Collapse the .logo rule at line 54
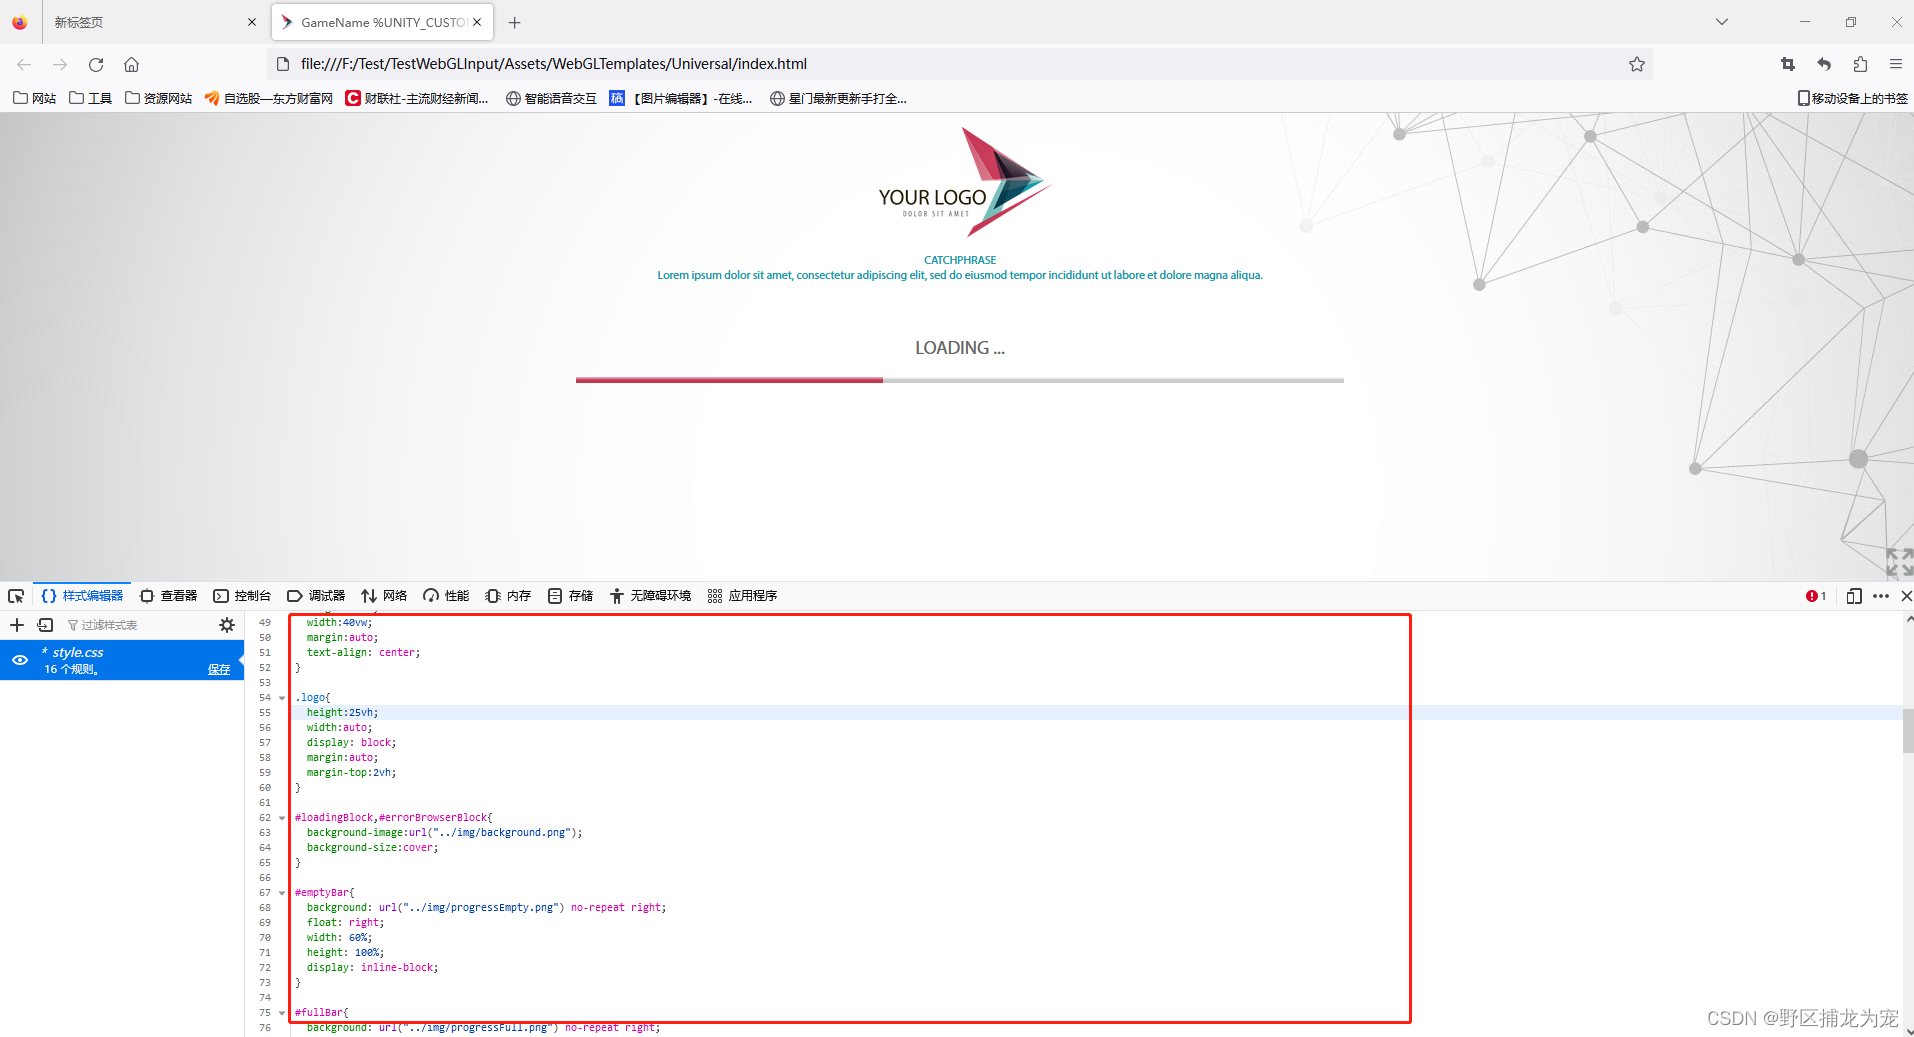This screenshot has height=1037, width=1914. point(281,697)
